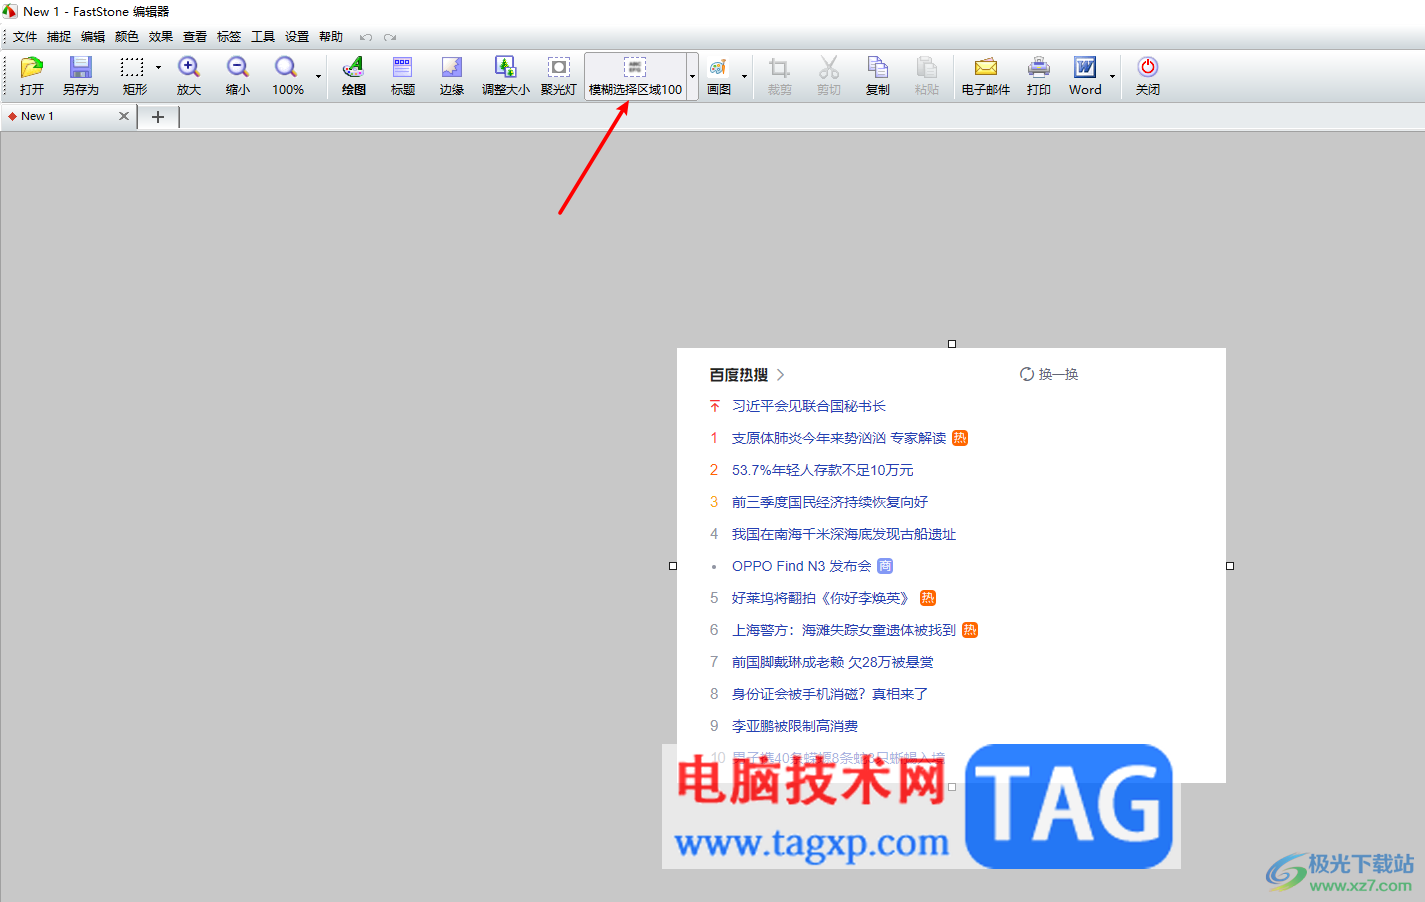Open the 绘图 drawing tool

point(354,76)
